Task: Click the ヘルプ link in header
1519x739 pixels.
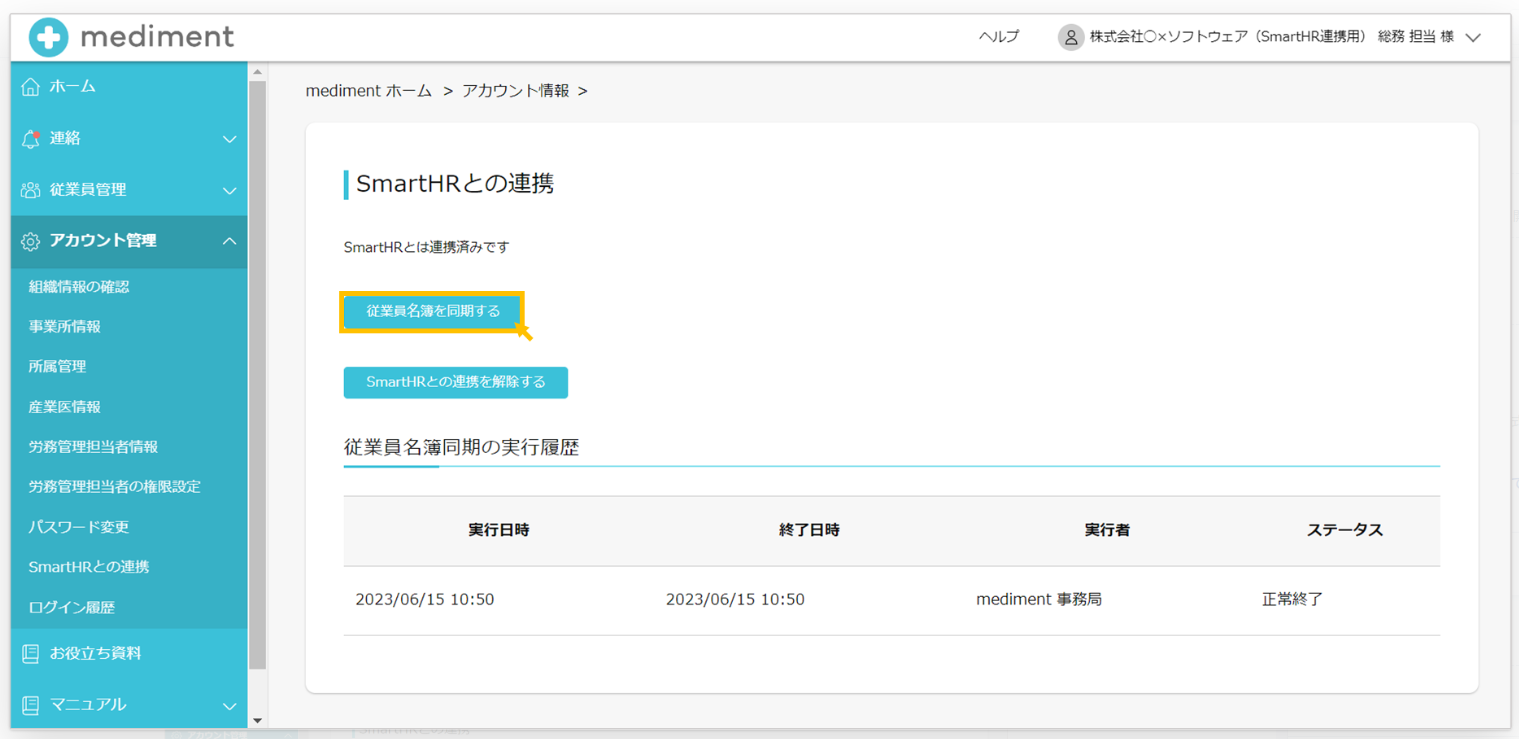Action: point(998,37)
